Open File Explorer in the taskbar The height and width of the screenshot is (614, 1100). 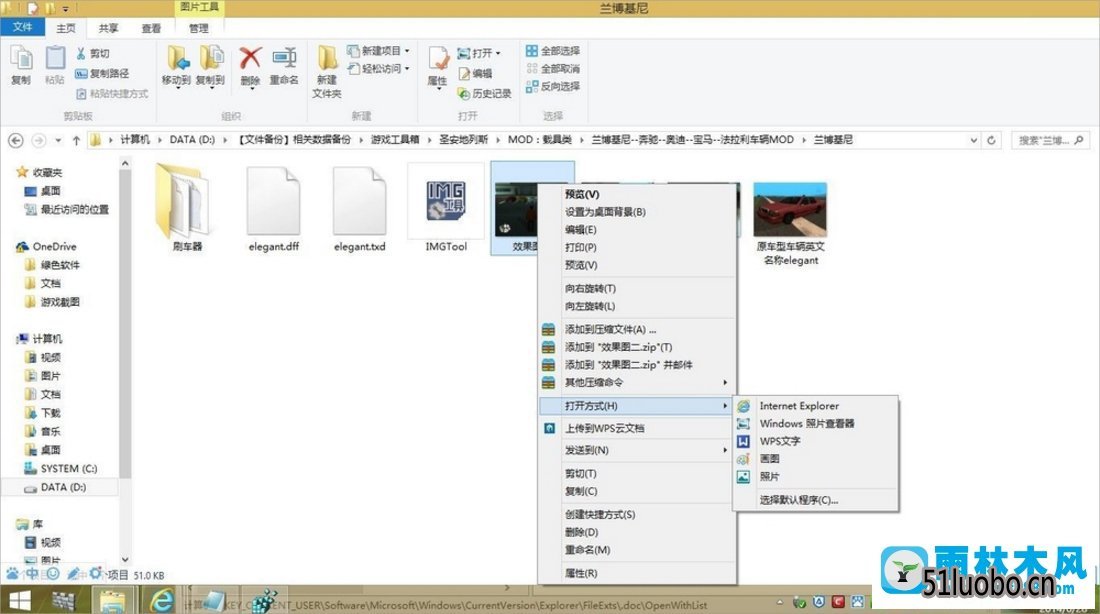pos(112,601)
